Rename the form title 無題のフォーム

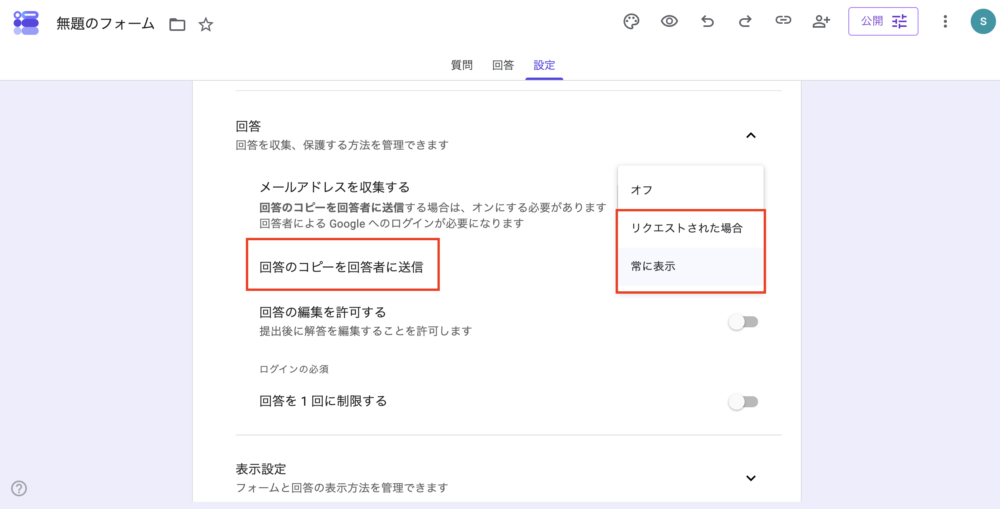coord(106,24)
